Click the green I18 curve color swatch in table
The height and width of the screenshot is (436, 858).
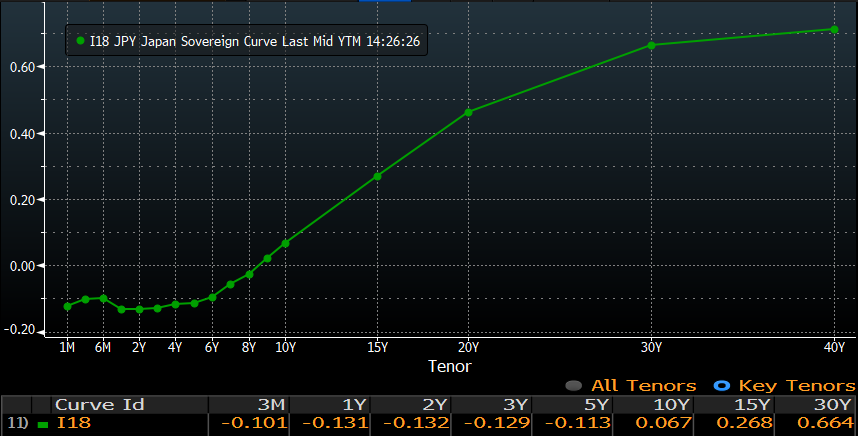click(x=43, y=424)
